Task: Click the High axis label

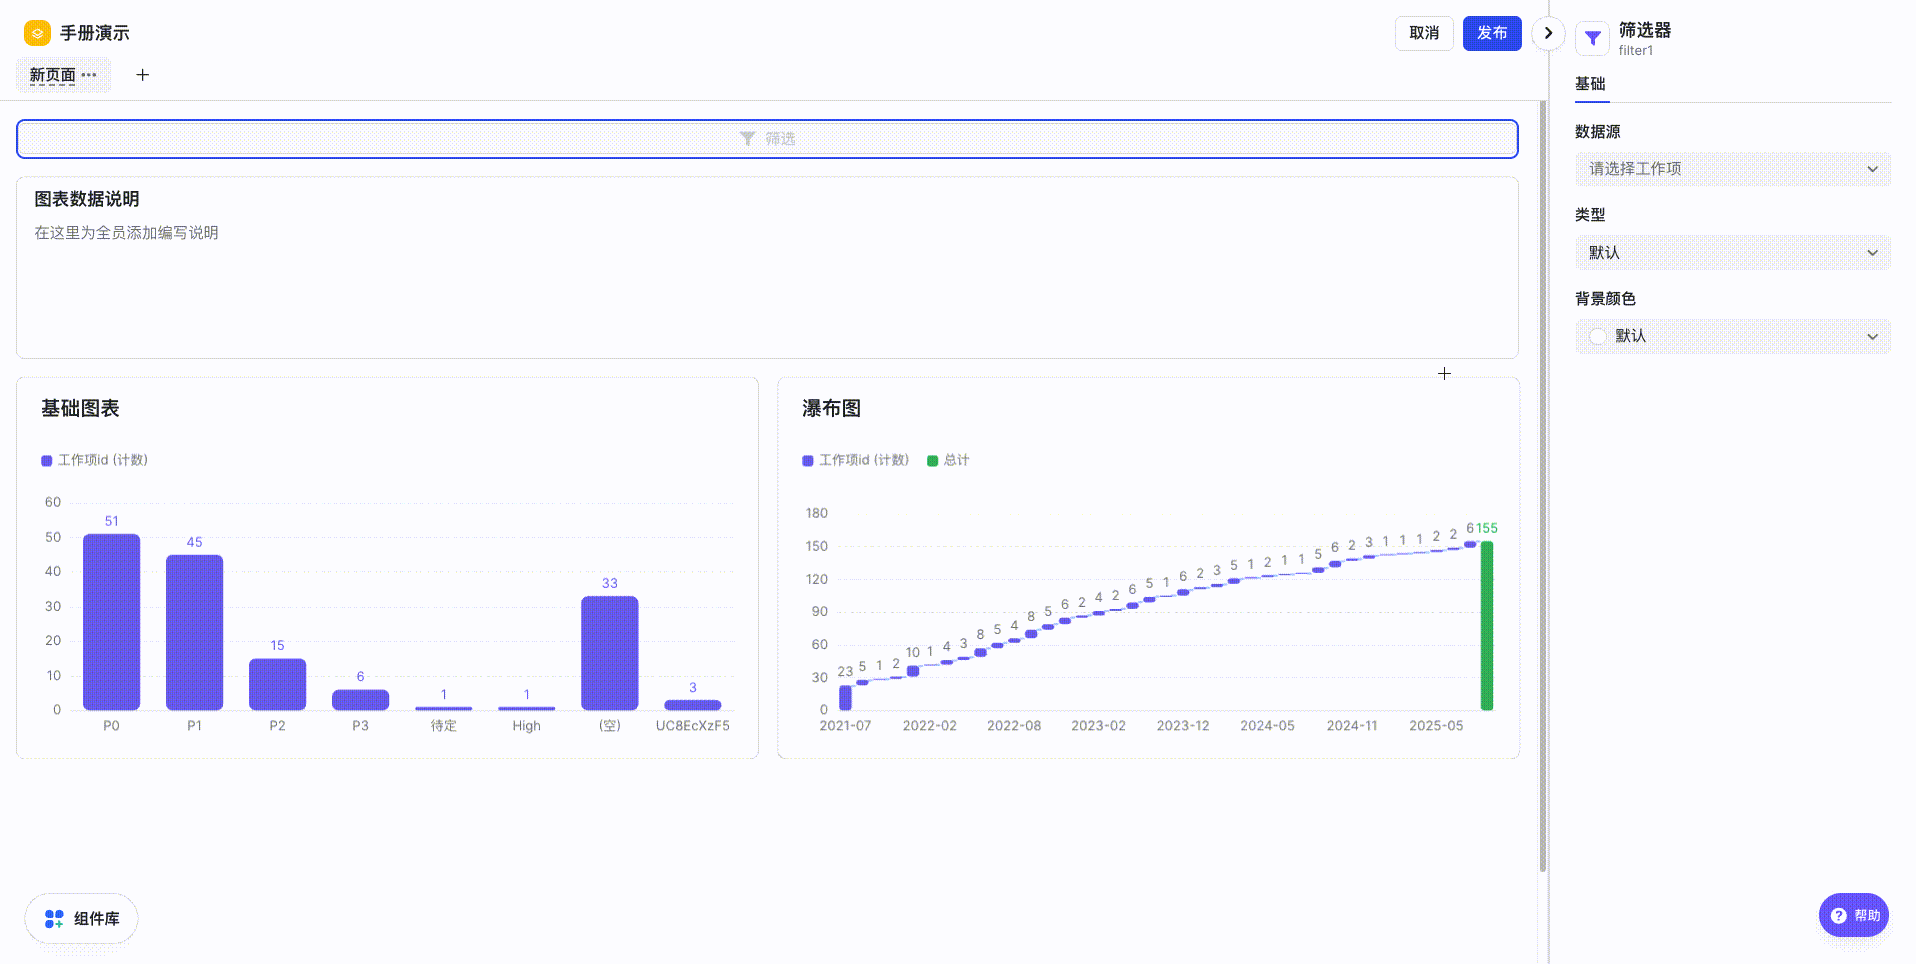Action: (526, 726)
